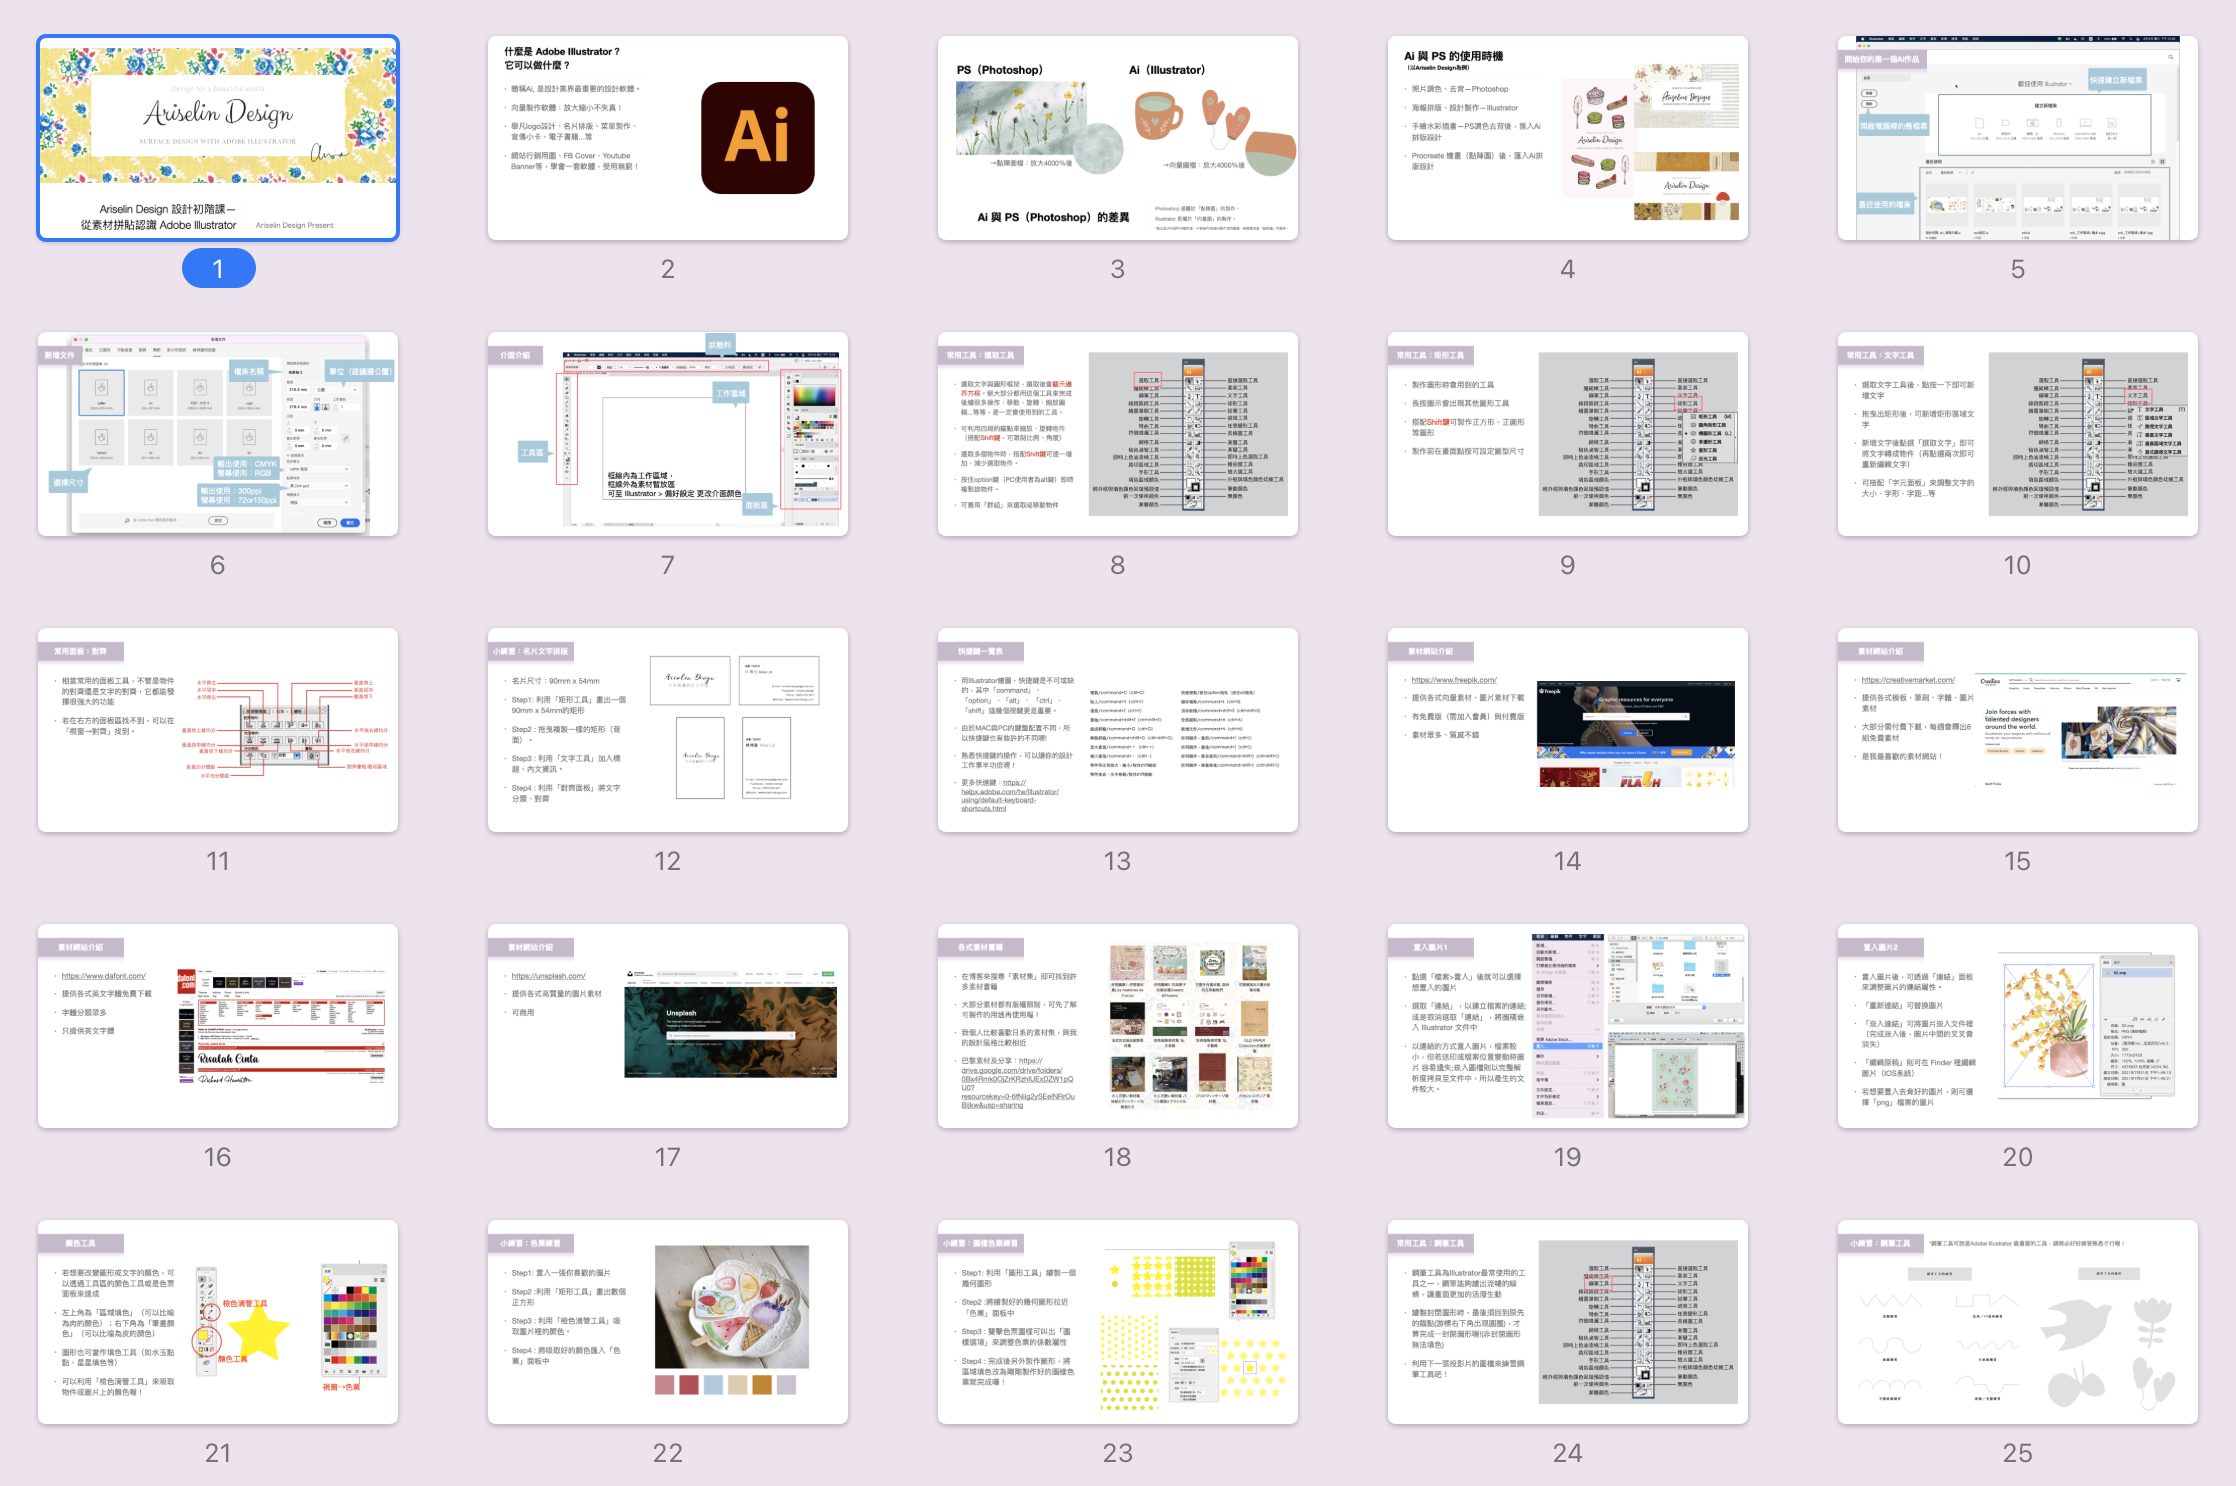Select slide 25 with grey bird shapes
Image resolution: width=2236 pixels, height=1486 pixels.
[2017, 1322]
